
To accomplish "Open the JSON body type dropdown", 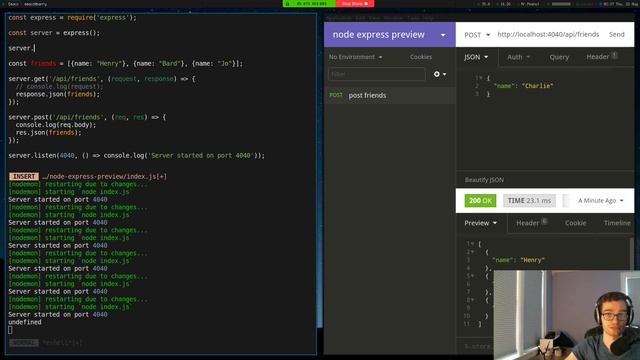I will tap(476, 57).
